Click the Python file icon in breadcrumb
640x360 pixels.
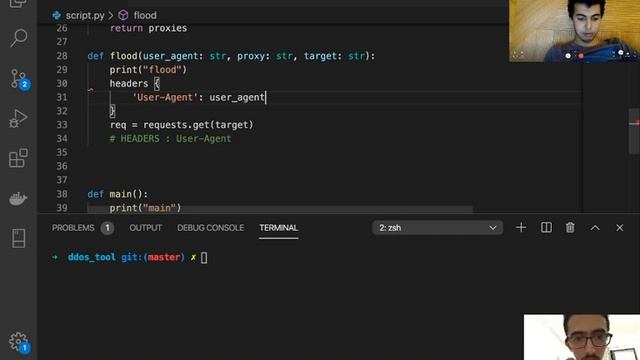(57, 16)
